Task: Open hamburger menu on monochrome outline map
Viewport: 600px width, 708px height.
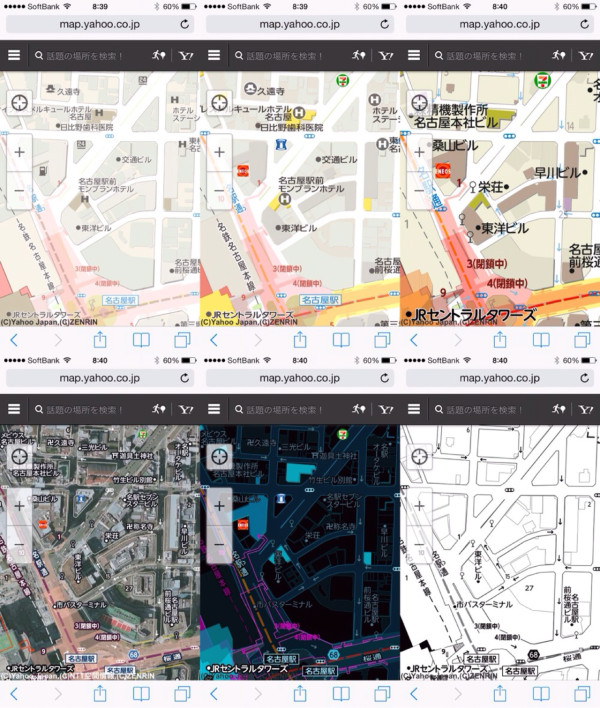Action: point(414,409)
